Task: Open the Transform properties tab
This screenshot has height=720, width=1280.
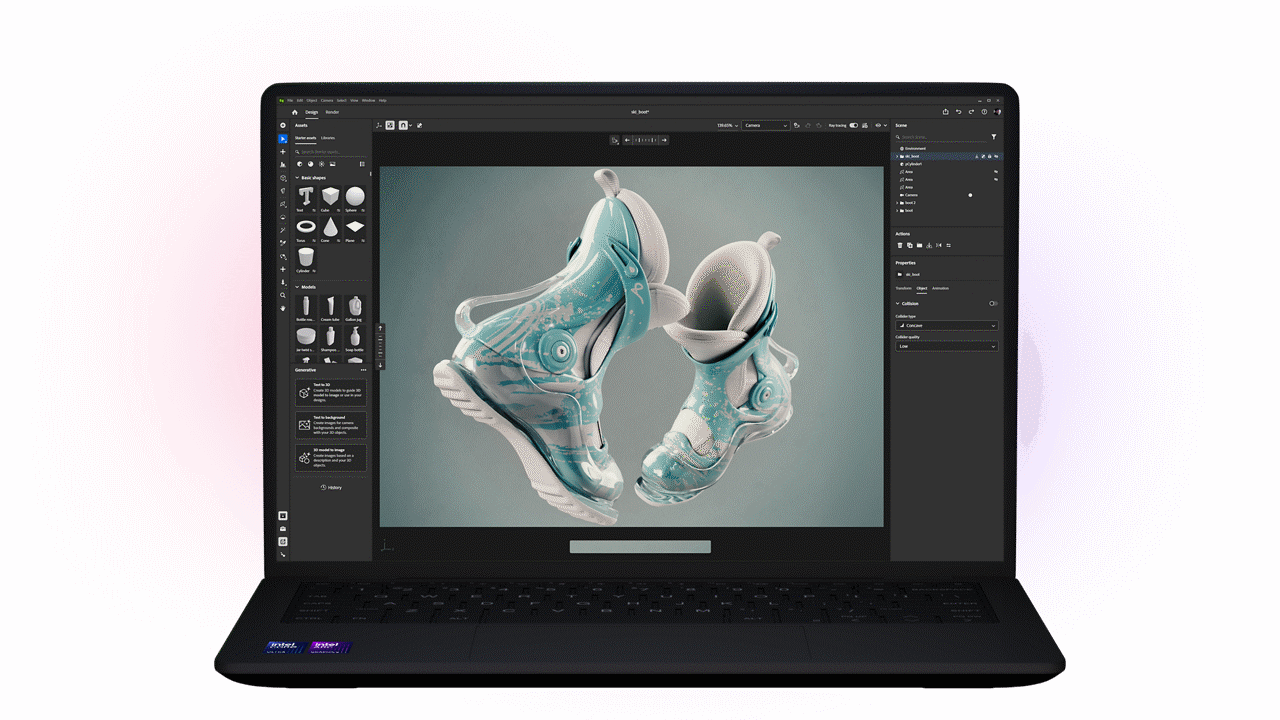Action: click(x=903, y=288)
